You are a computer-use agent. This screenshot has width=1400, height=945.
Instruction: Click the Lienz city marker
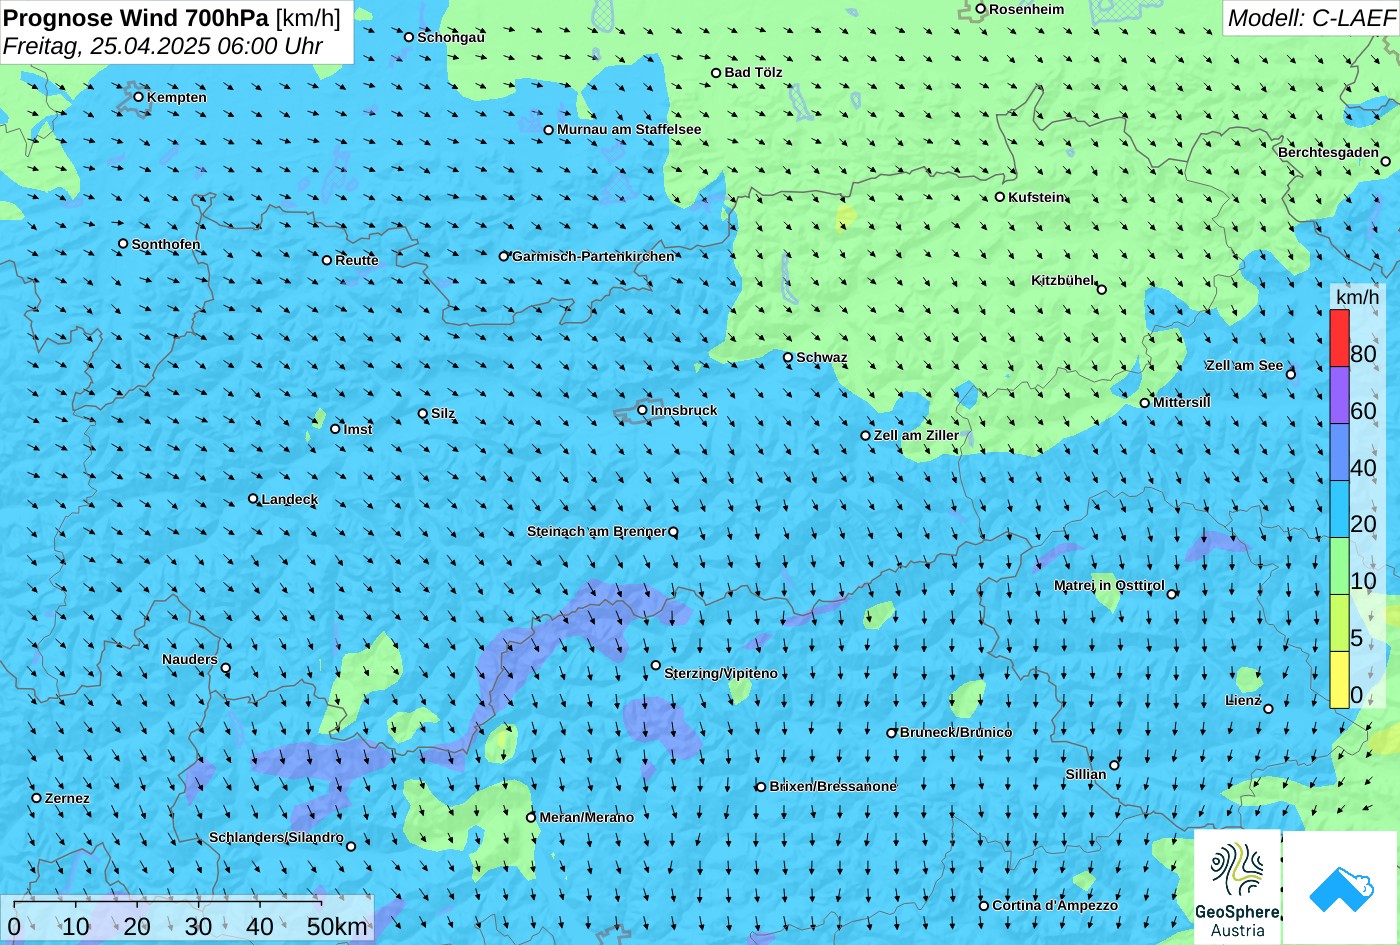pos(1268,709)
